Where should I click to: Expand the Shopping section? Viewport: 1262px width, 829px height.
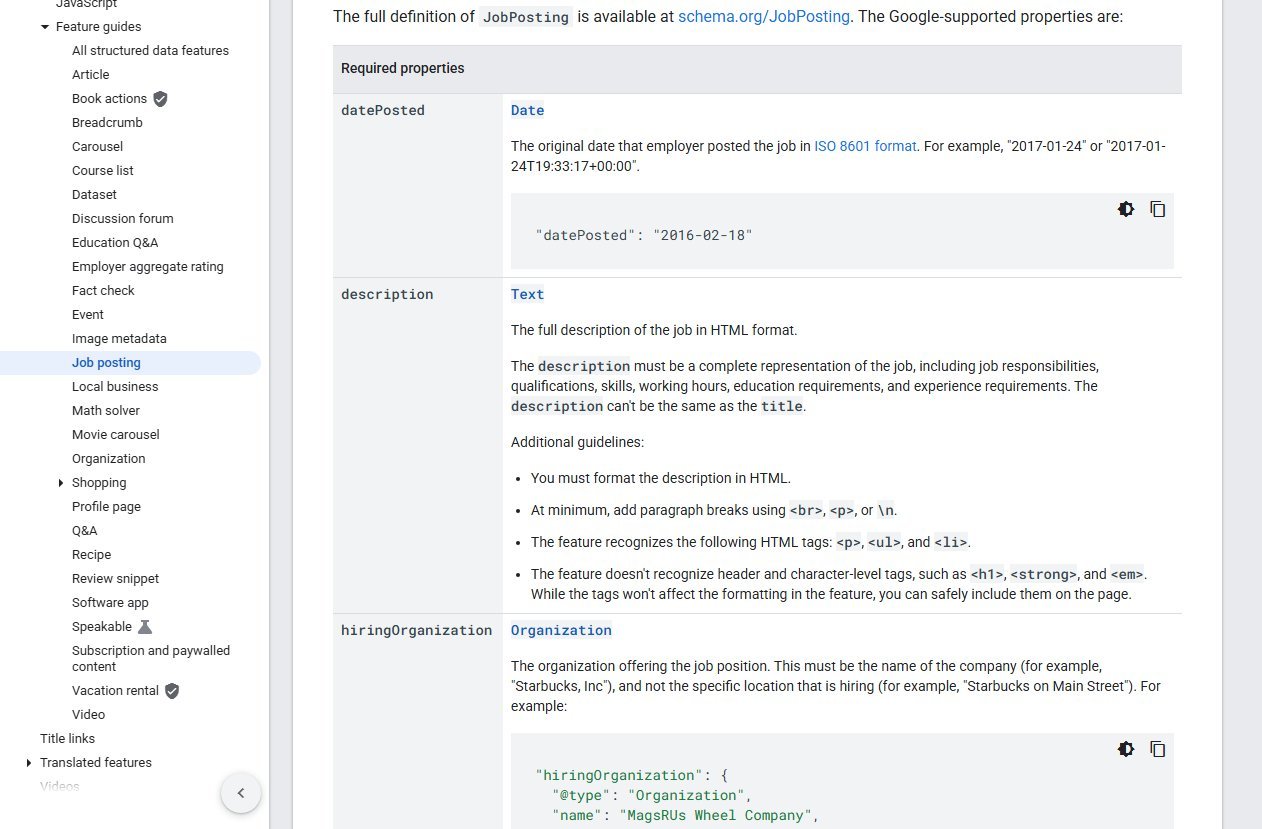[x=61, y=483]
